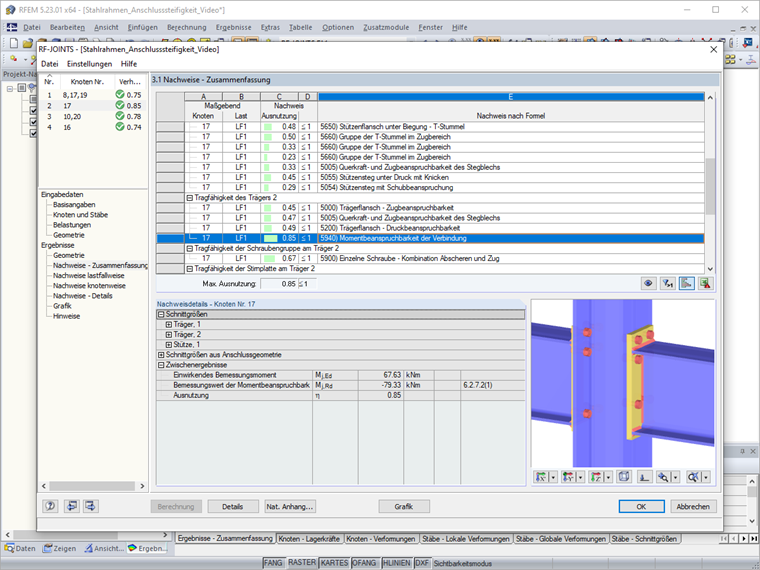
Task: Click the previous table arrow icon
Action: 71,506
